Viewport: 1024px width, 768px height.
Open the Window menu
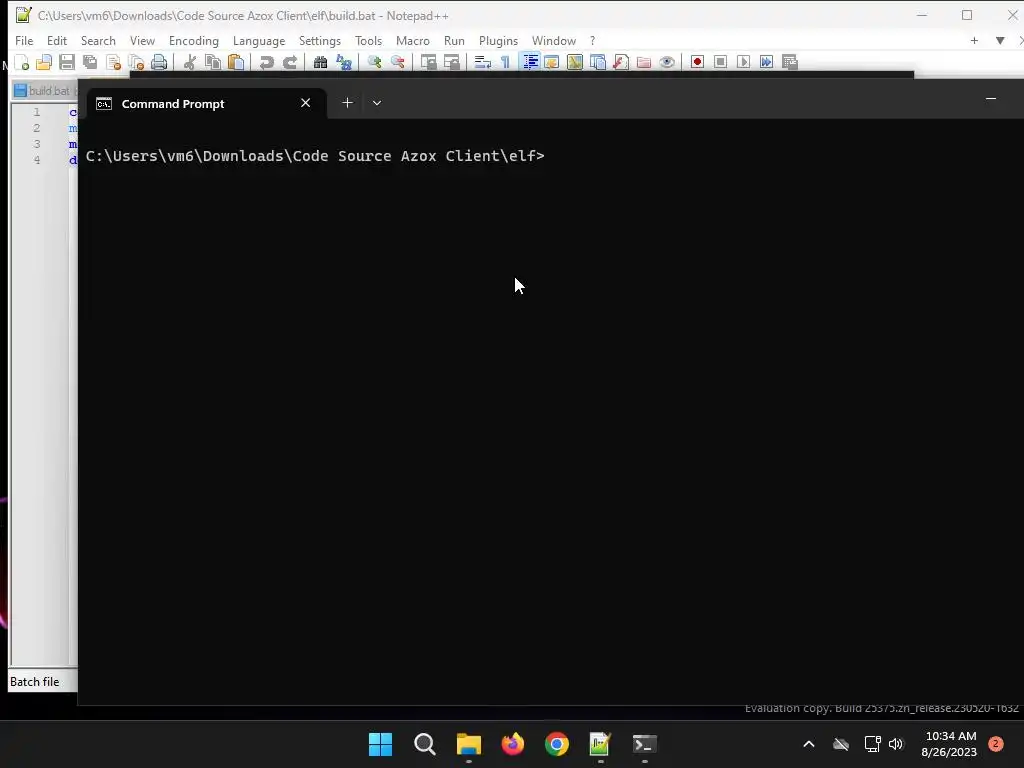pyautogui.click(x=554, y=40)
